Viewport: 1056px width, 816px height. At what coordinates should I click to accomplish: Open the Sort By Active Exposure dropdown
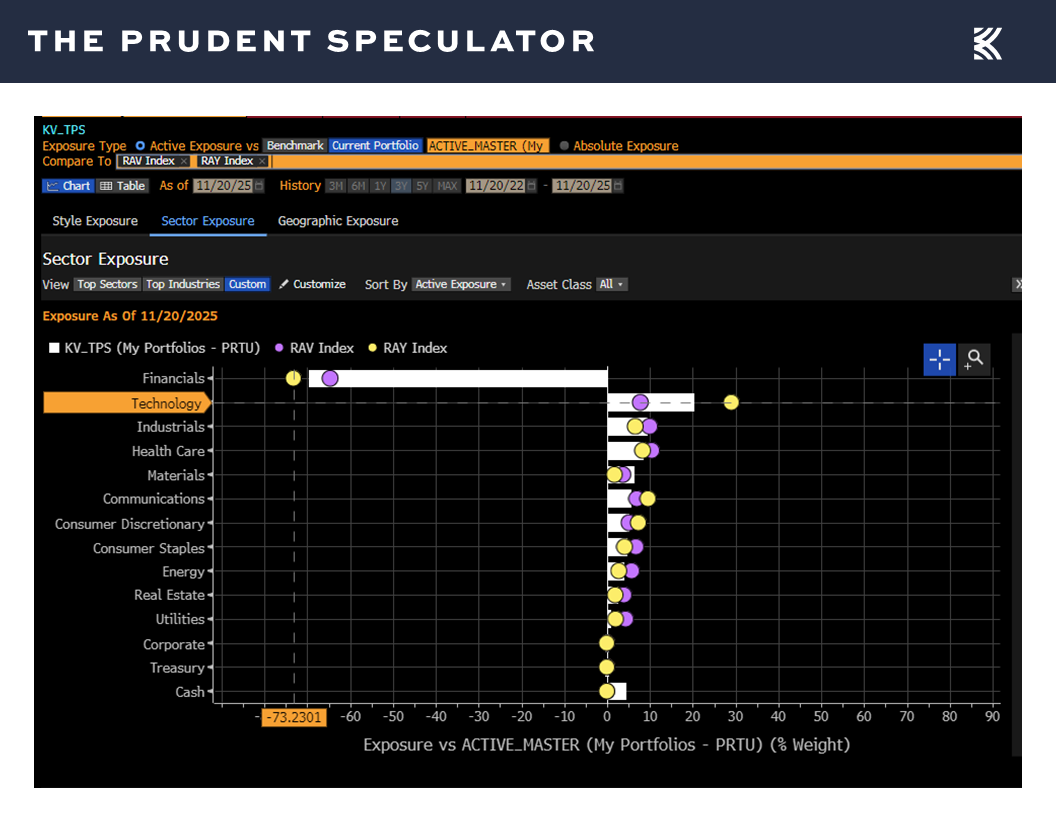coord(461,284)
